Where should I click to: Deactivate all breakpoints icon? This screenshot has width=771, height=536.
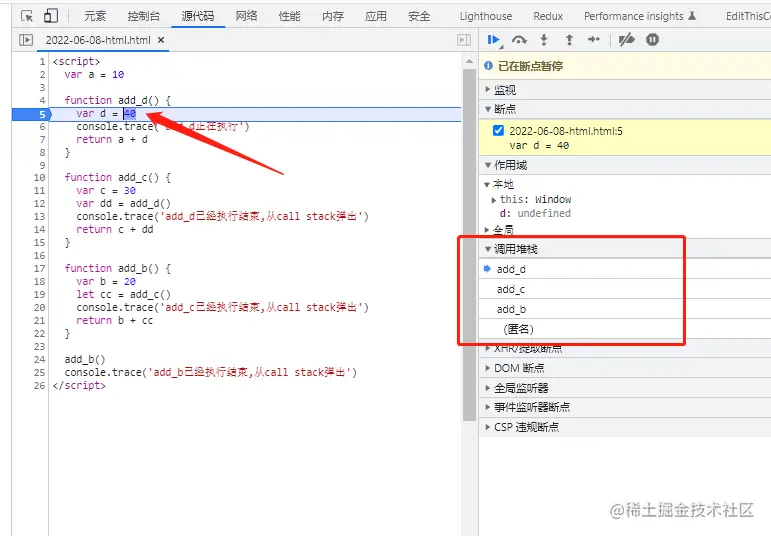pos(626,40)
